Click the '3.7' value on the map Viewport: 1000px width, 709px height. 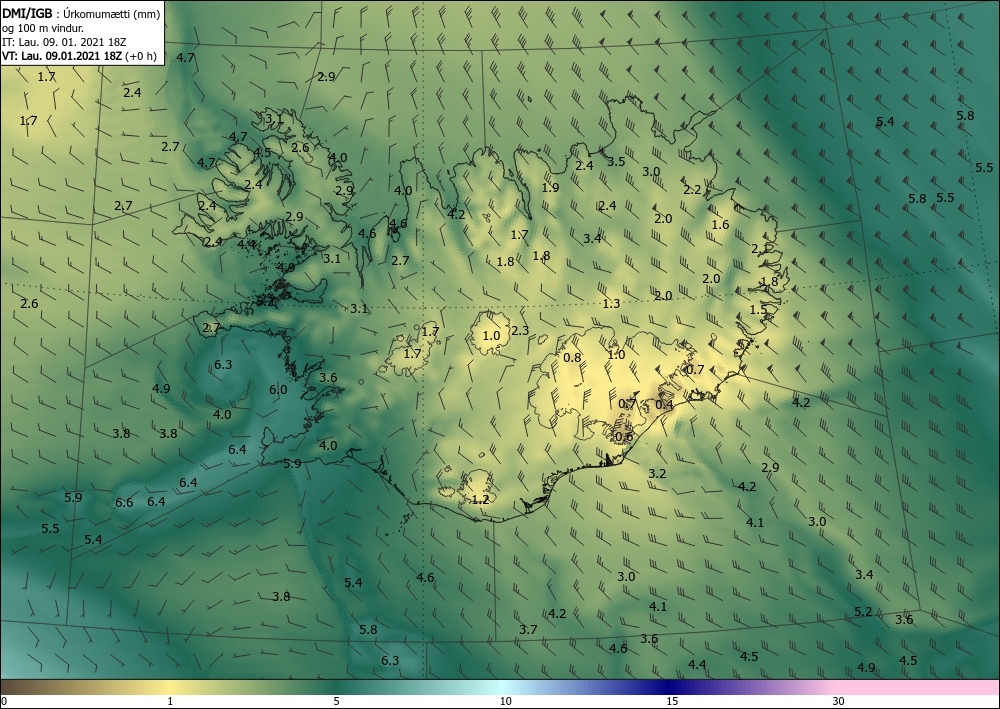(x=528, y=630)
